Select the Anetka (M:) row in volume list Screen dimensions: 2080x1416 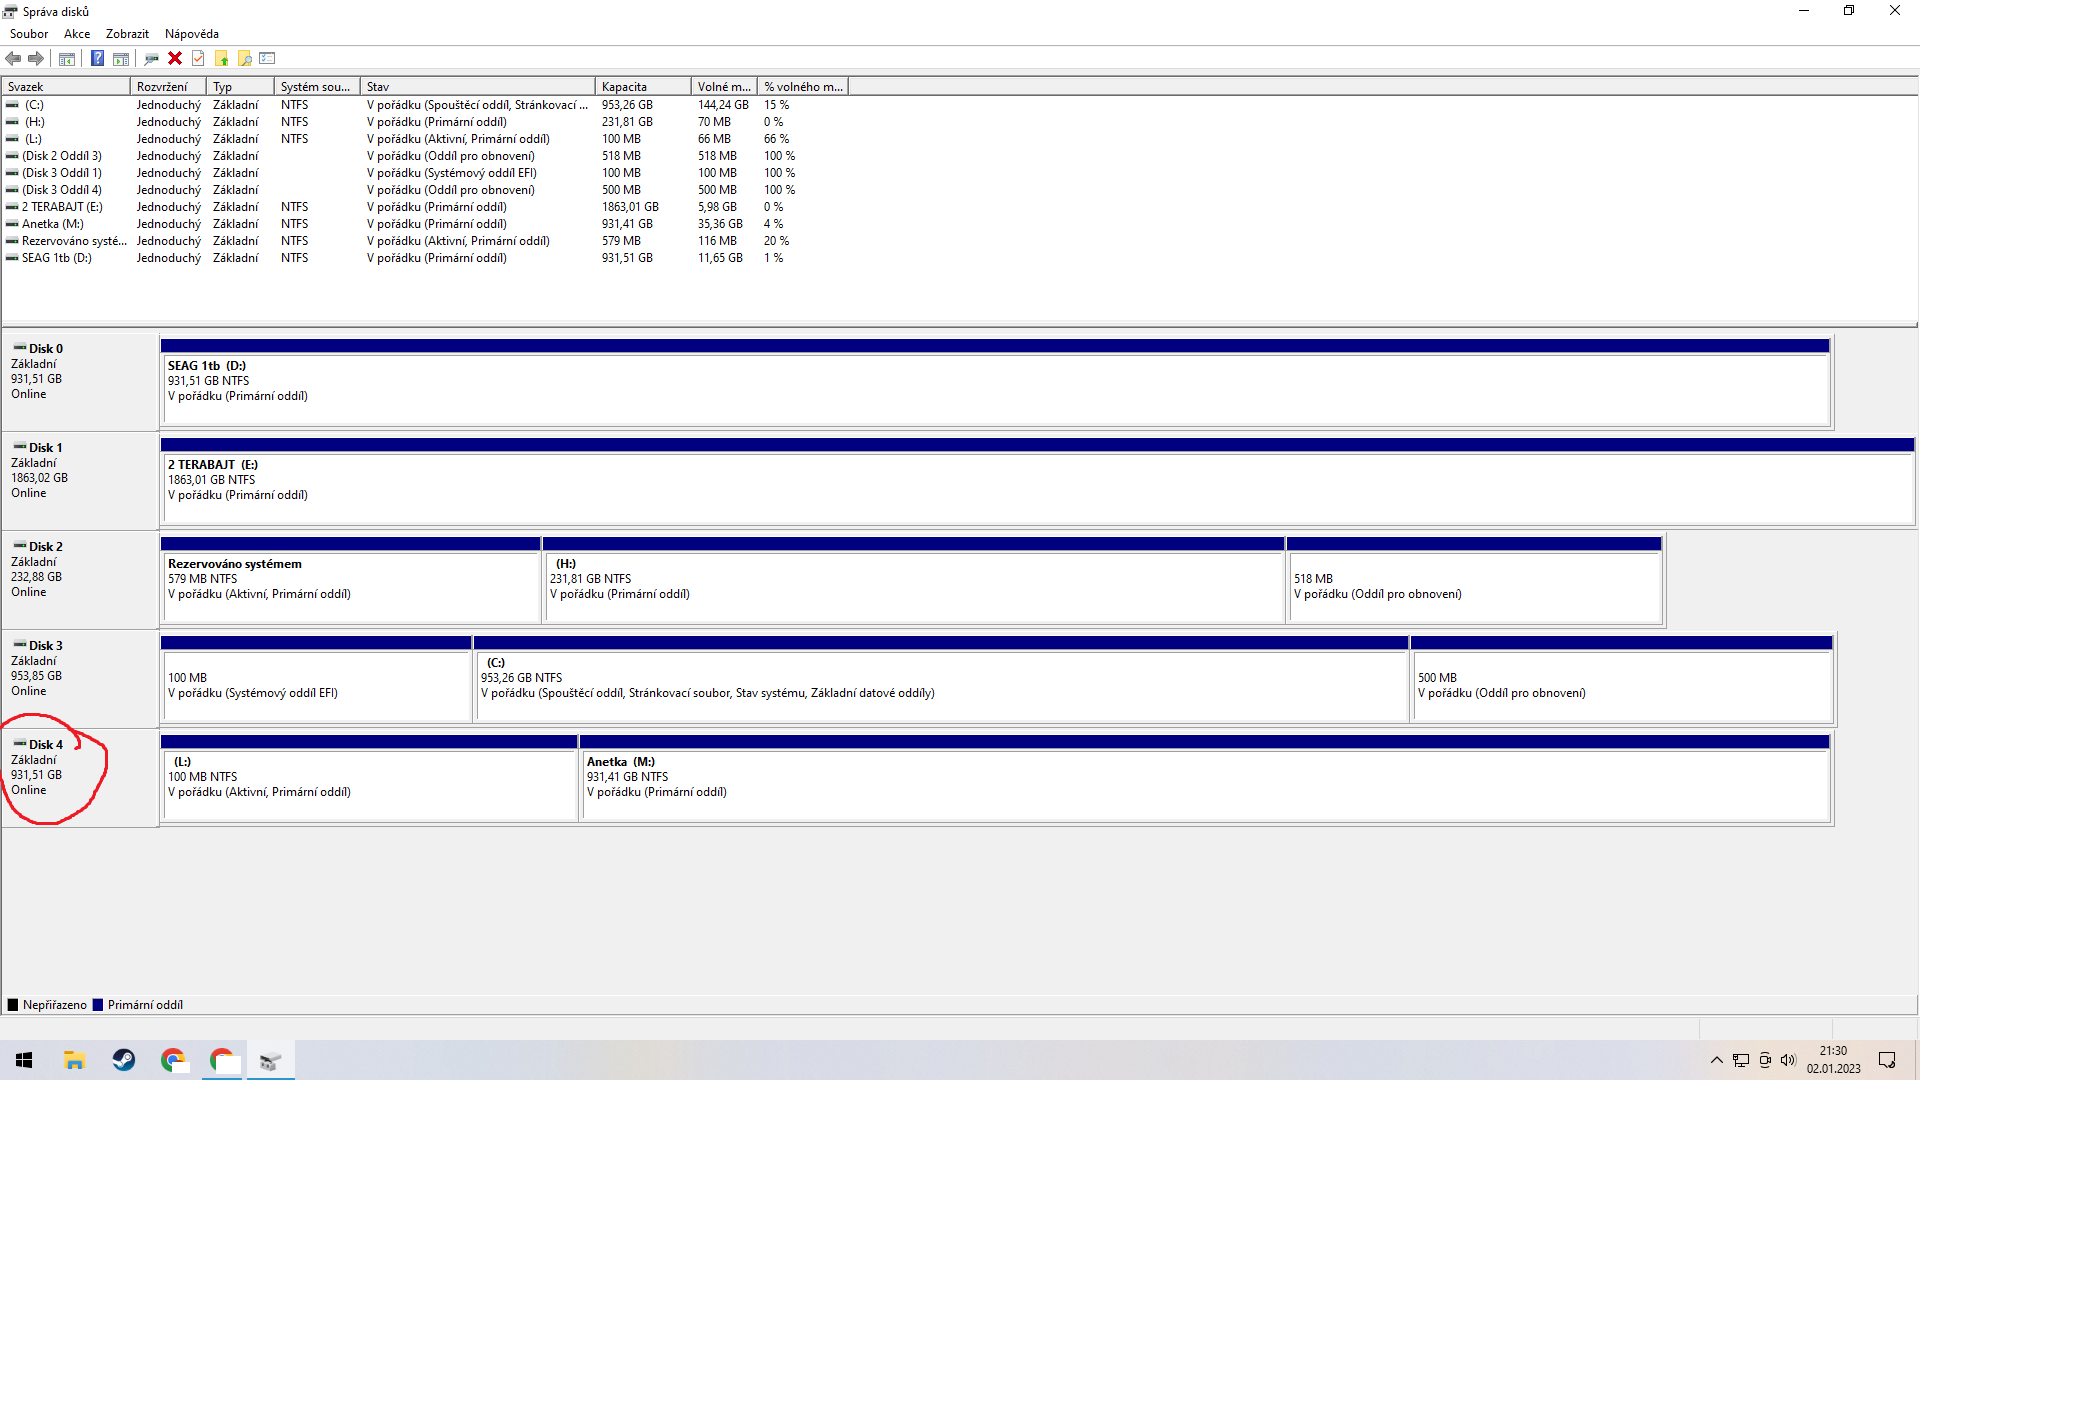point(53,224)
